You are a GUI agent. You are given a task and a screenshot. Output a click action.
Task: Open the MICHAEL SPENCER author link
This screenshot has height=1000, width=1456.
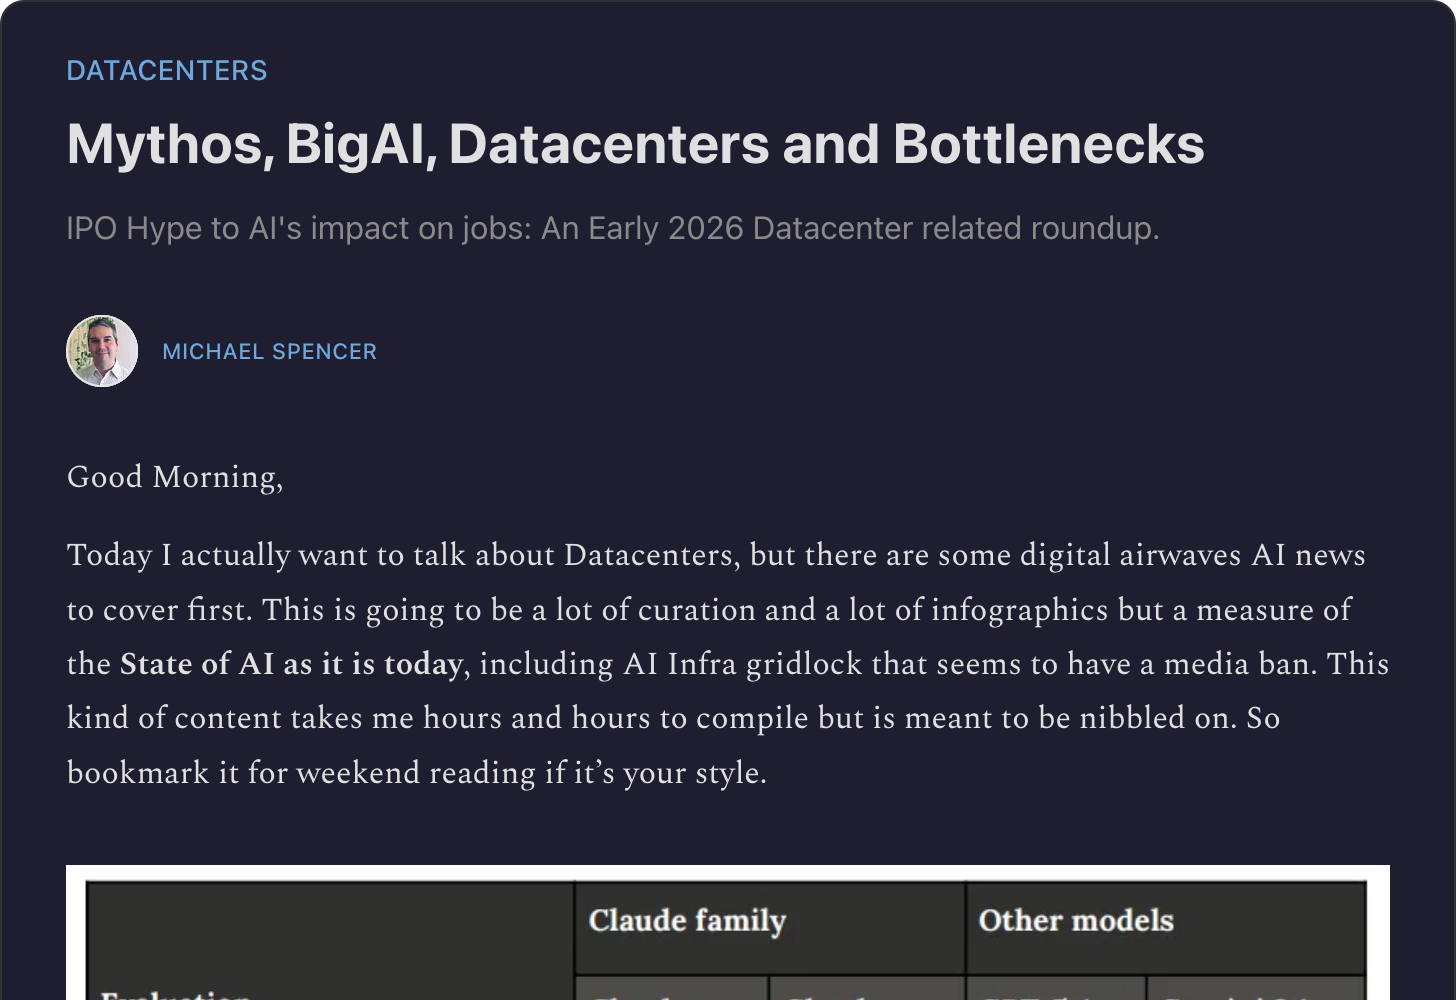pyautogui.click(x=270, y=352)
